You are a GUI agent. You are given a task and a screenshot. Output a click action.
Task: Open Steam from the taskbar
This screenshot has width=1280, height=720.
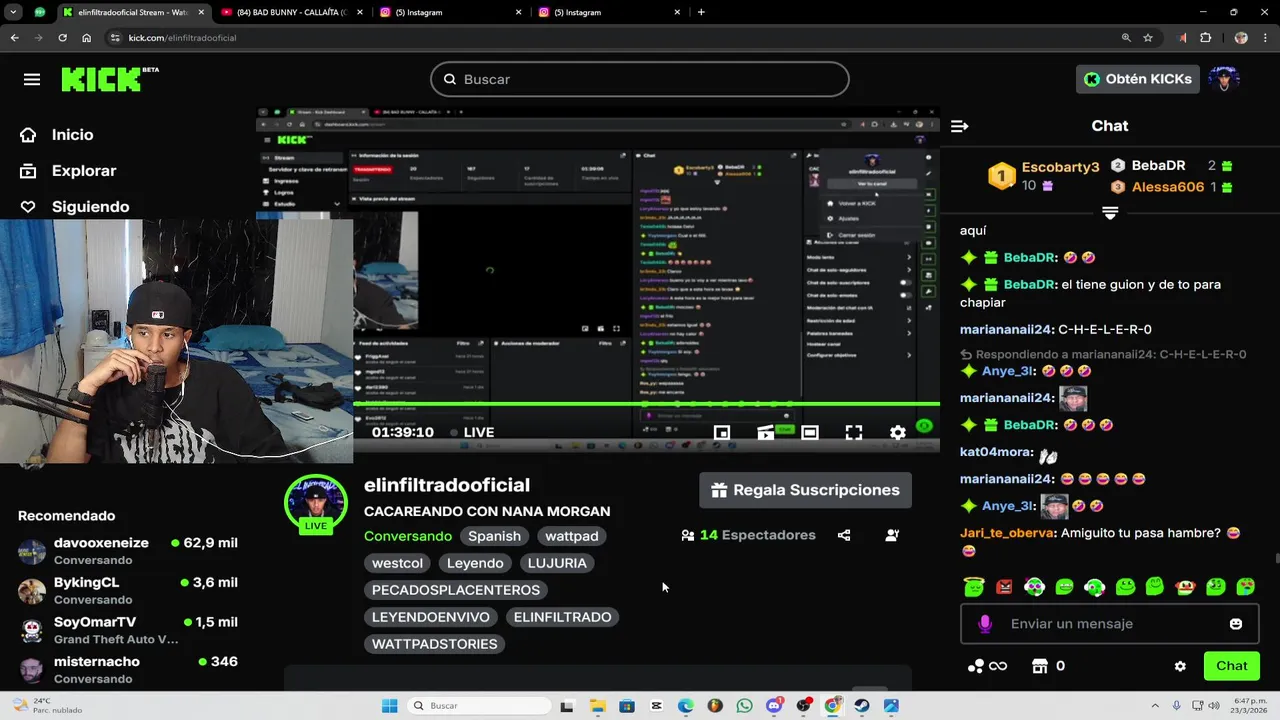(x=862, y=706)
